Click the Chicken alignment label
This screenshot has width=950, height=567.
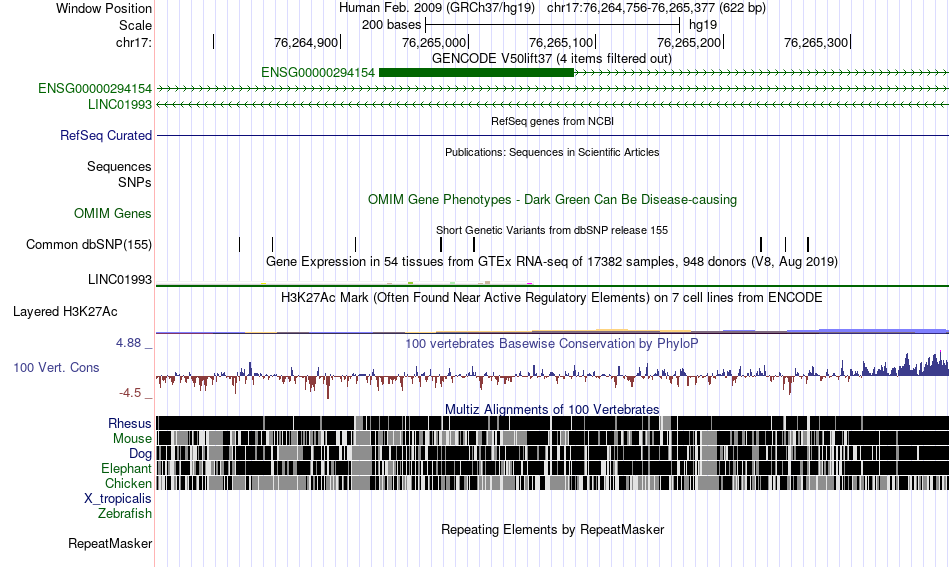[128, 483]
